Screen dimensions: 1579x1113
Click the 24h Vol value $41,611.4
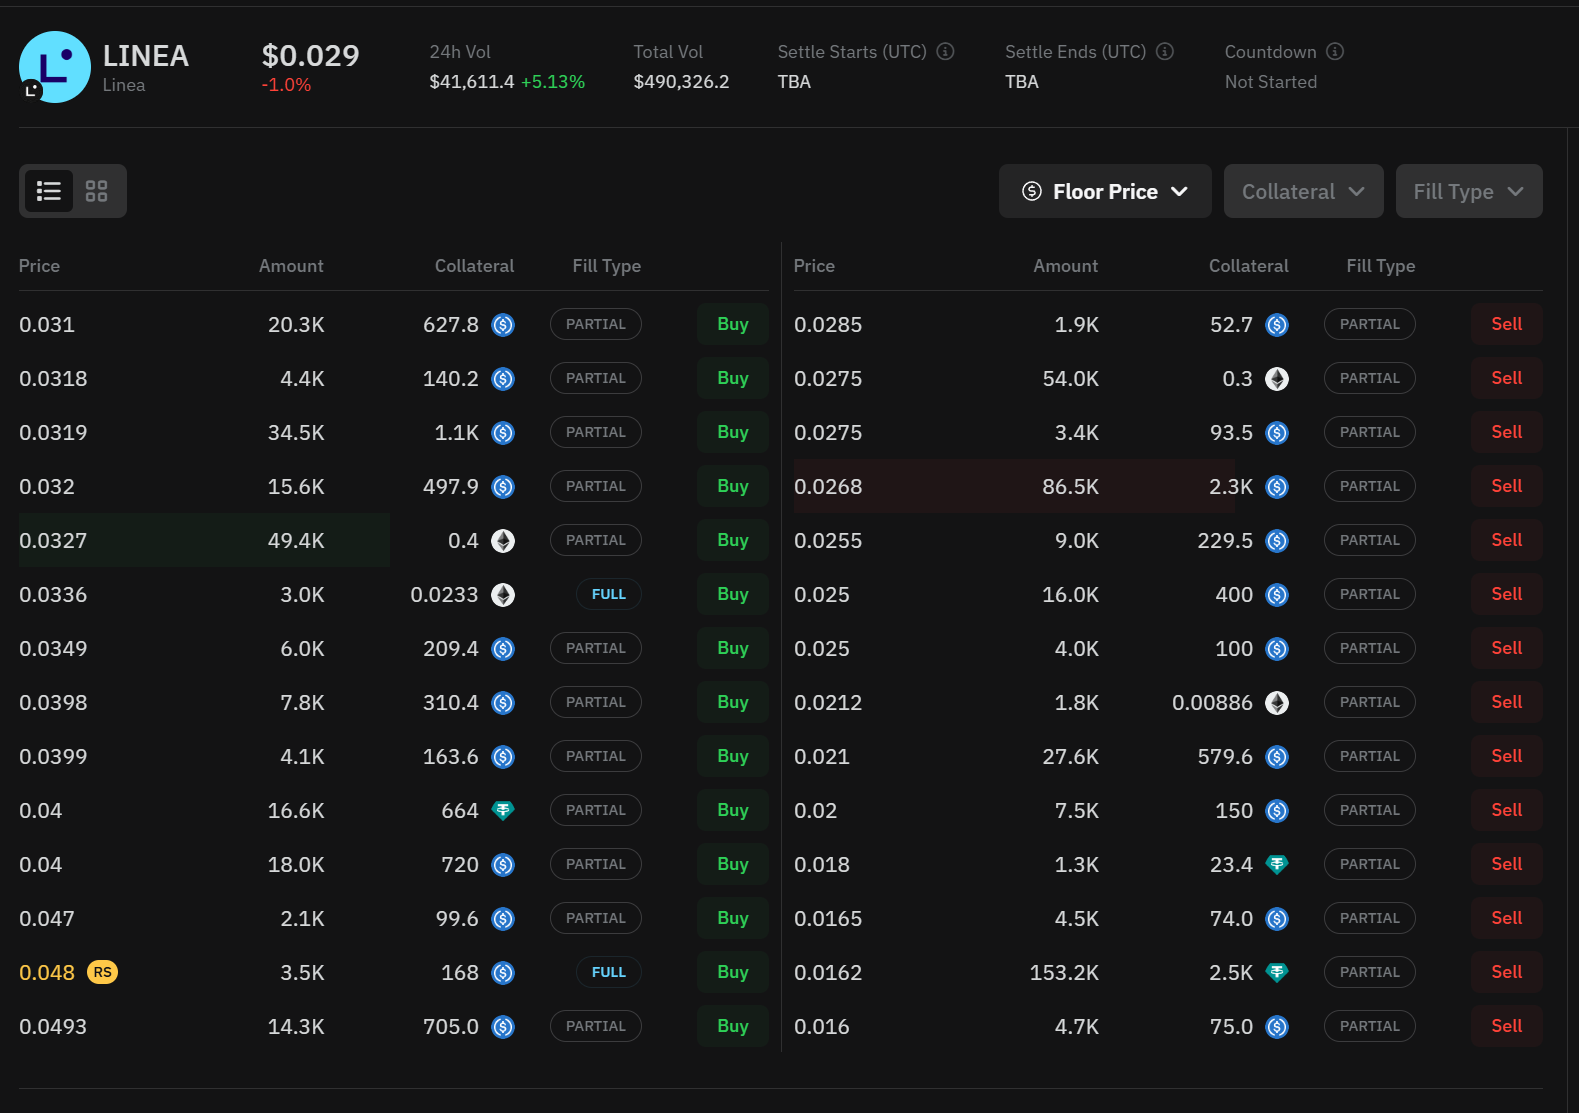(472, 82)
